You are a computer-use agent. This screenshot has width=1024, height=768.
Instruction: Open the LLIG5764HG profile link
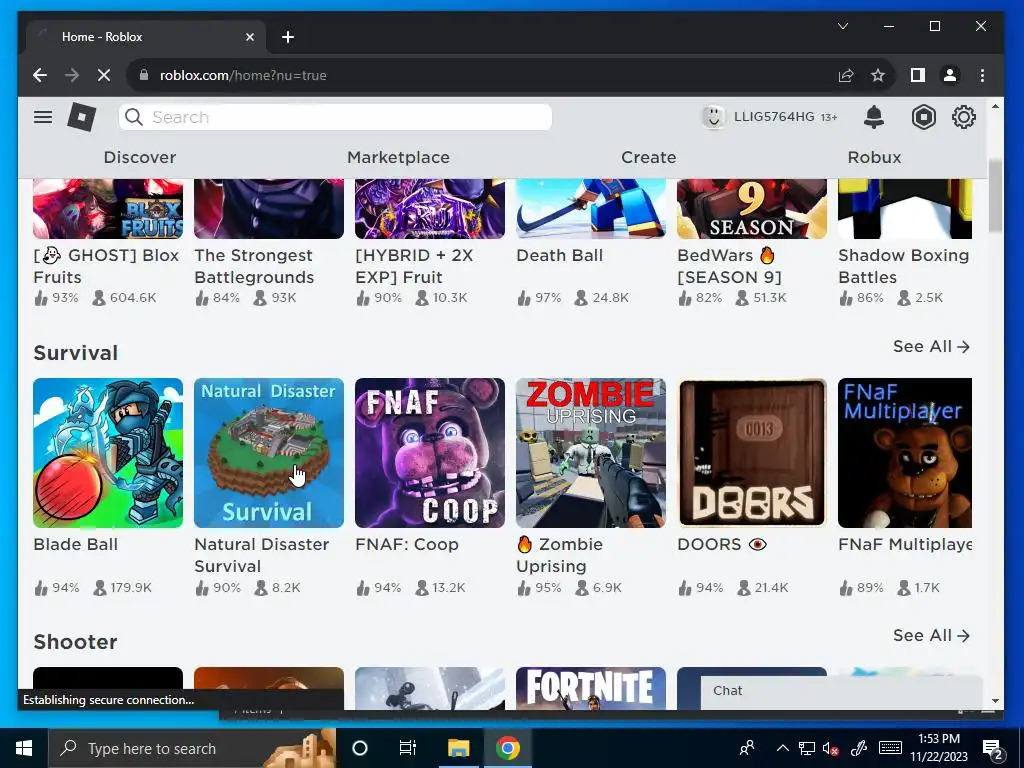coord(774,117)
